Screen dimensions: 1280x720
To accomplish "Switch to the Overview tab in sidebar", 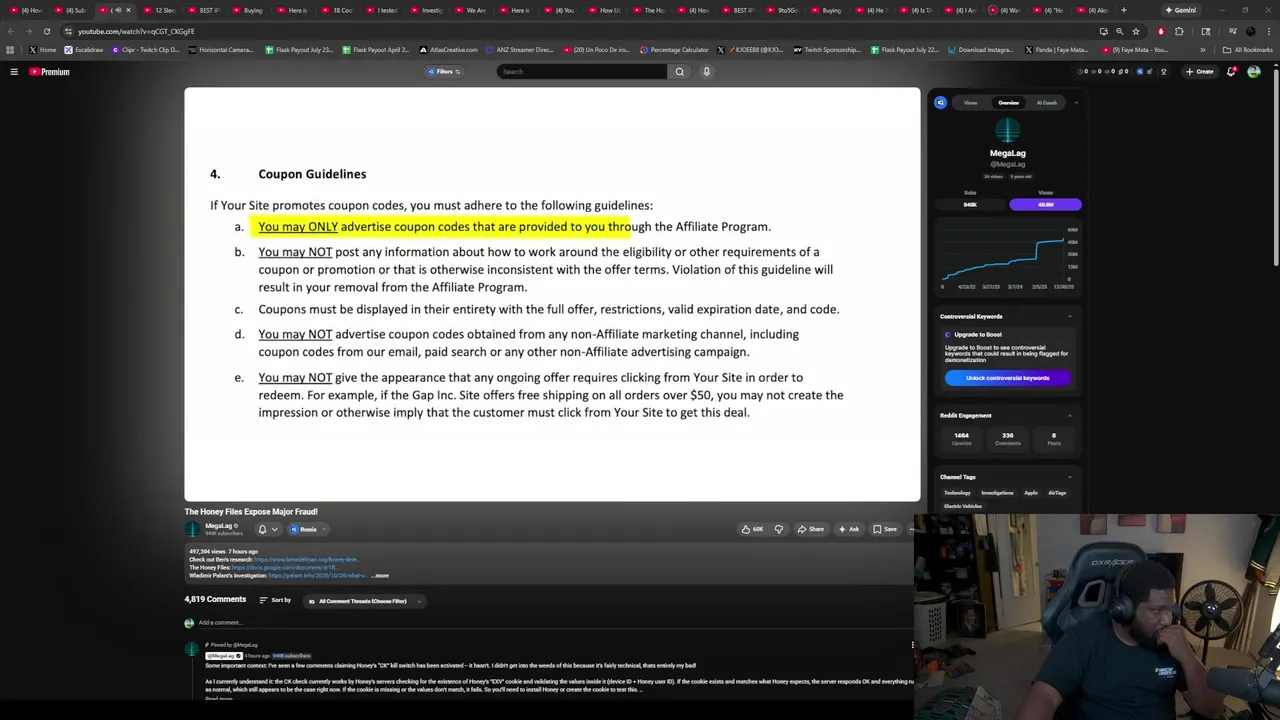I will click(x=1008, y=102).
